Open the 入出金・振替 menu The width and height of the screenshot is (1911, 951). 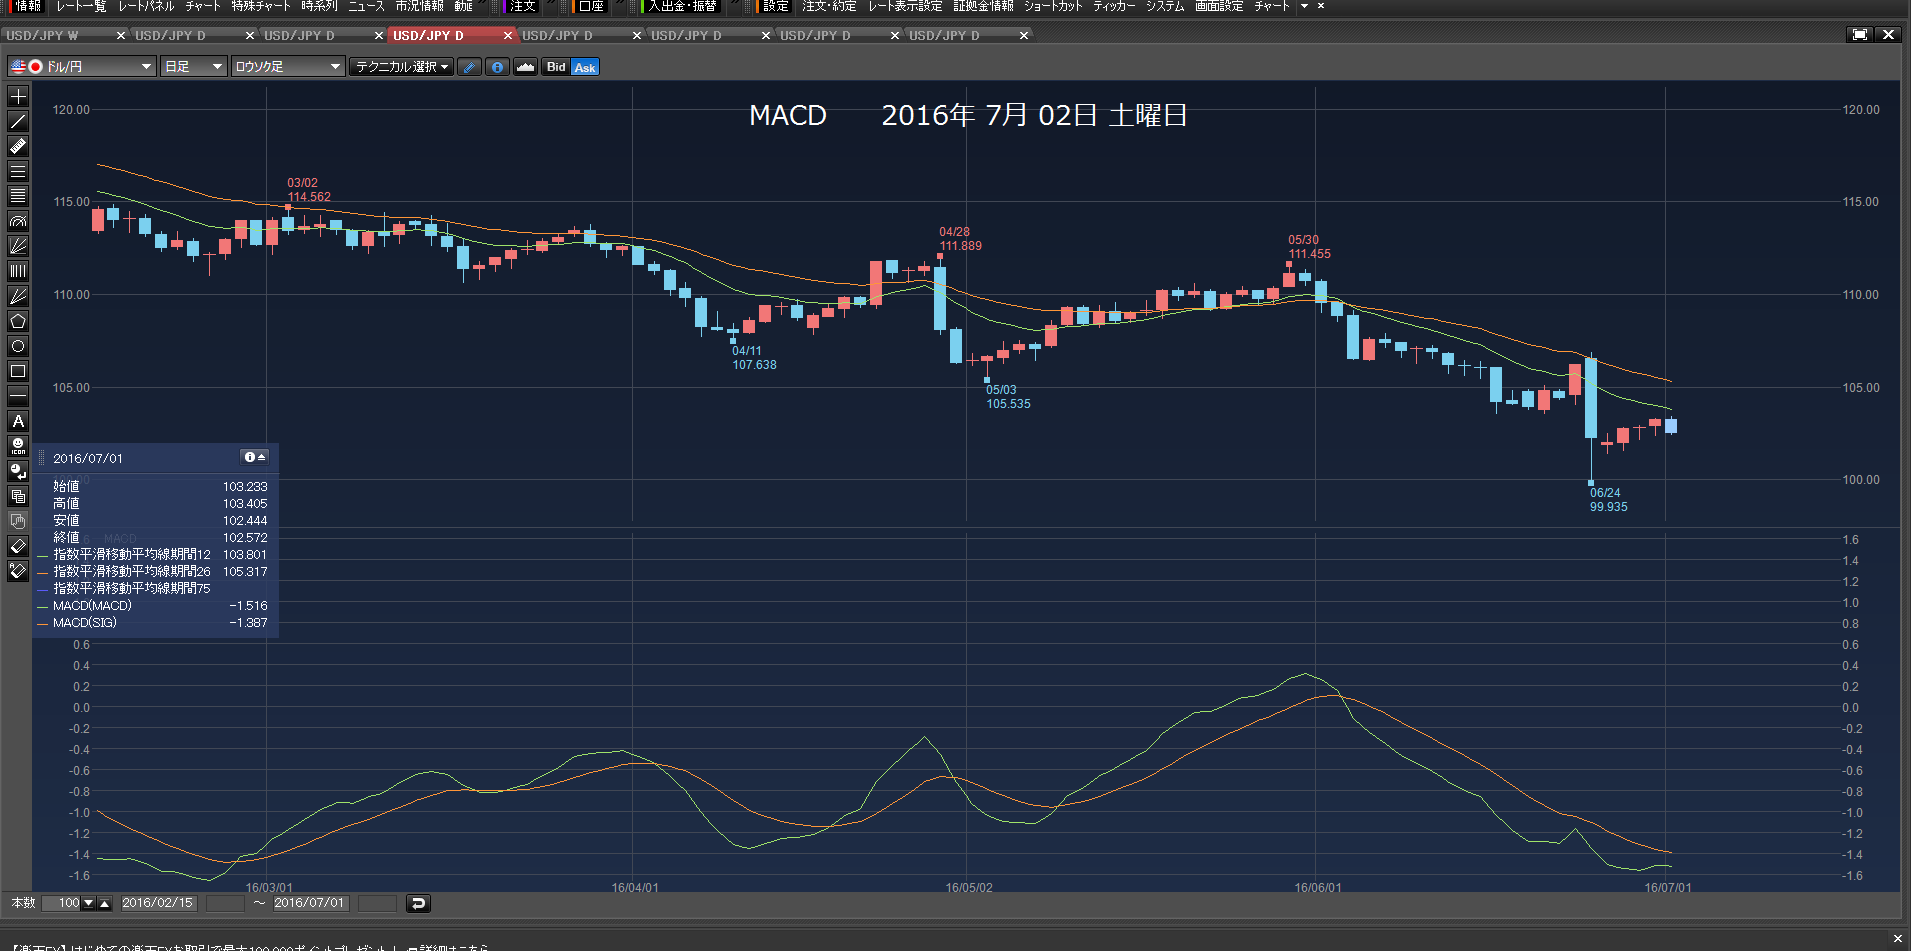[x=682, y=6]
